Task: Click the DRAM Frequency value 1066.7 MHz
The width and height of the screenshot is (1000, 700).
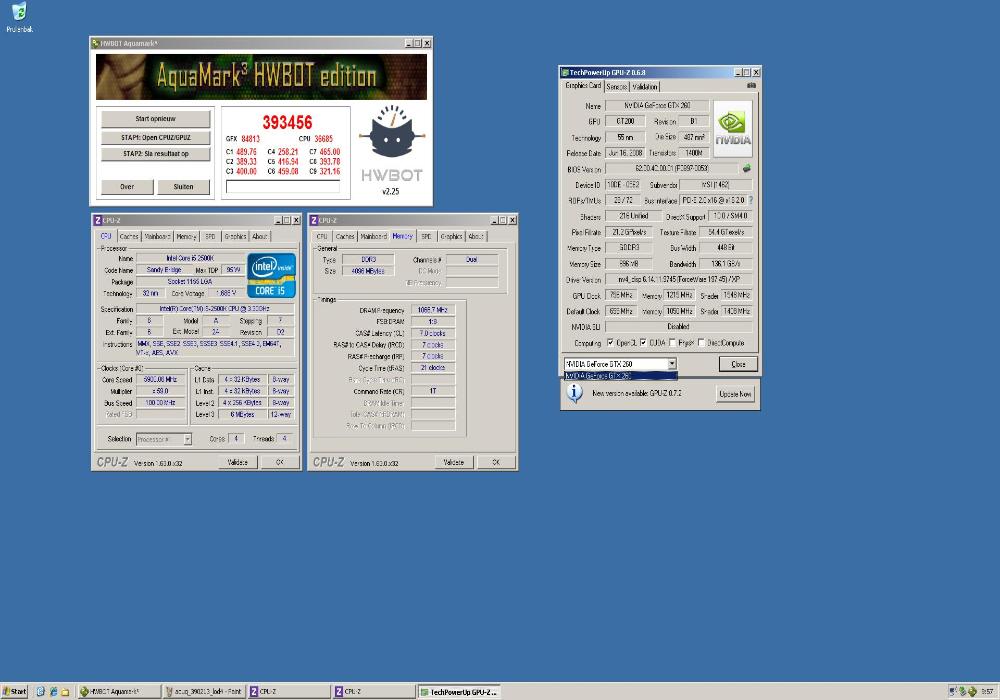Action: click(432, 310)
